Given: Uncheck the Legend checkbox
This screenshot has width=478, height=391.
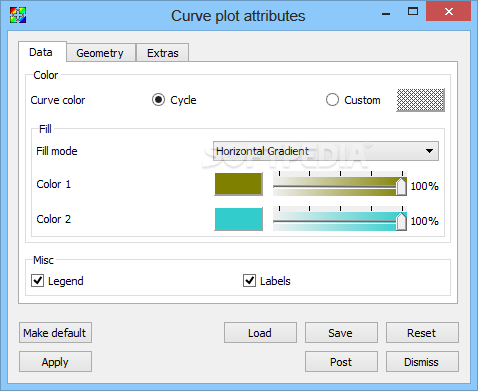Looking at the screenshot, I should pos(37,281).
